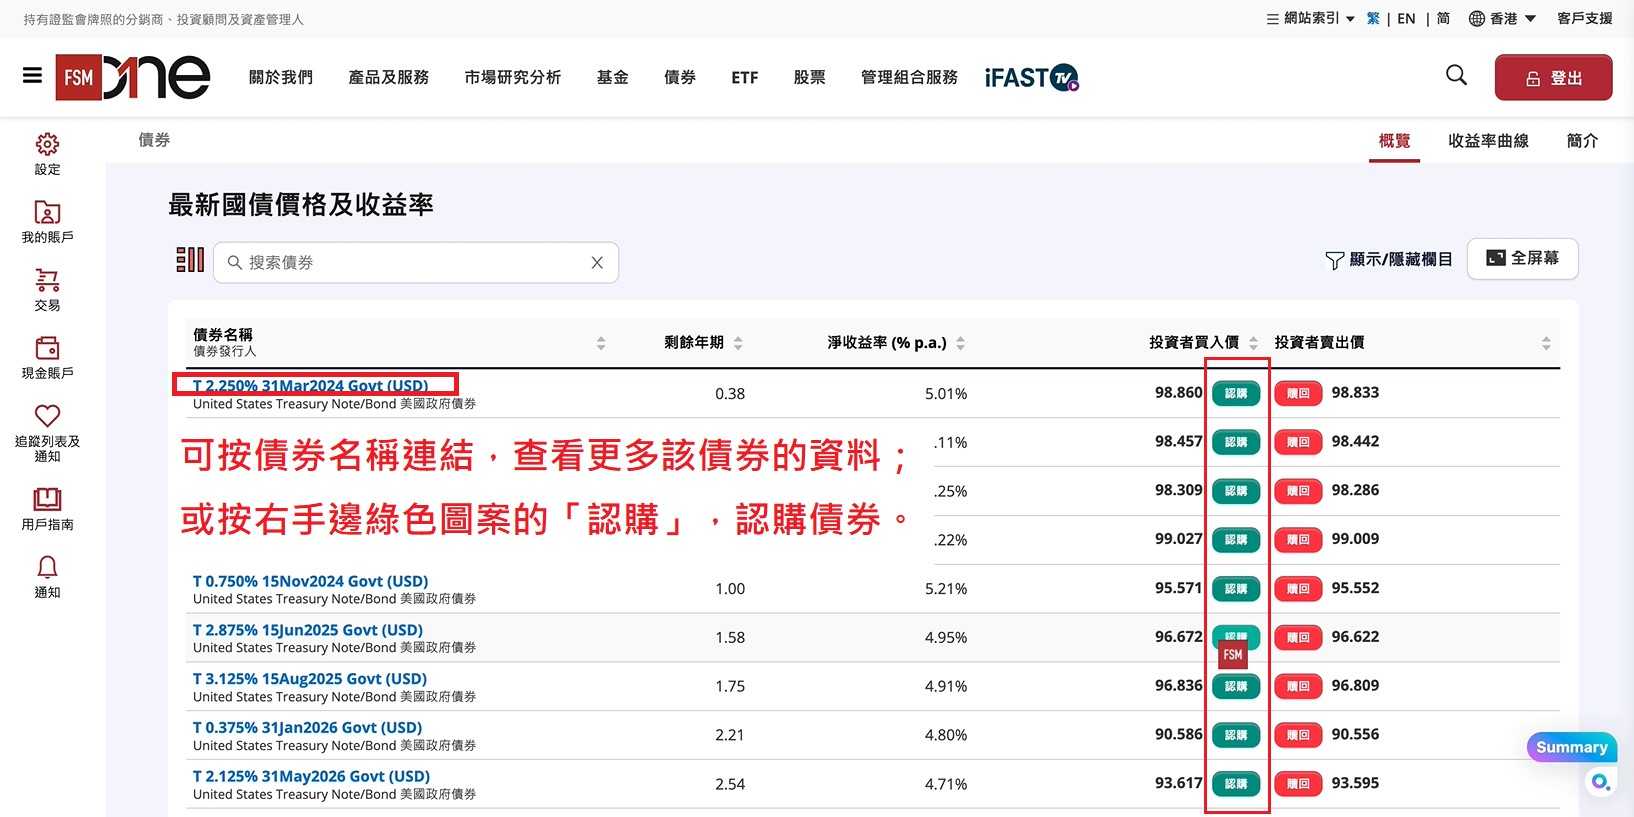This screenshot has height=817, width=1634.
Task: Open bond T 0.375% 31Jan2026 Govt (USD)
Action: (308, 728)
